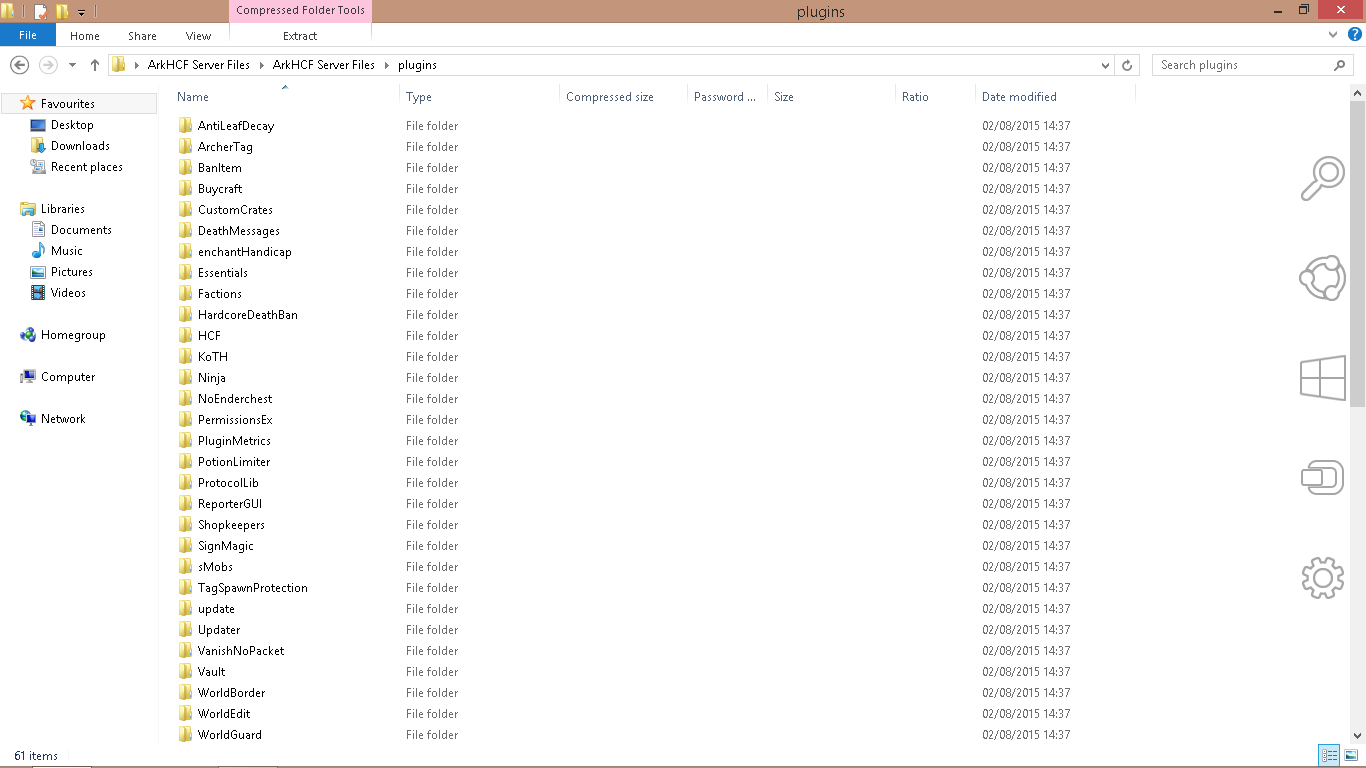Click the Buycraft folder icon
1366x768 pixels.
coord(185,189)
